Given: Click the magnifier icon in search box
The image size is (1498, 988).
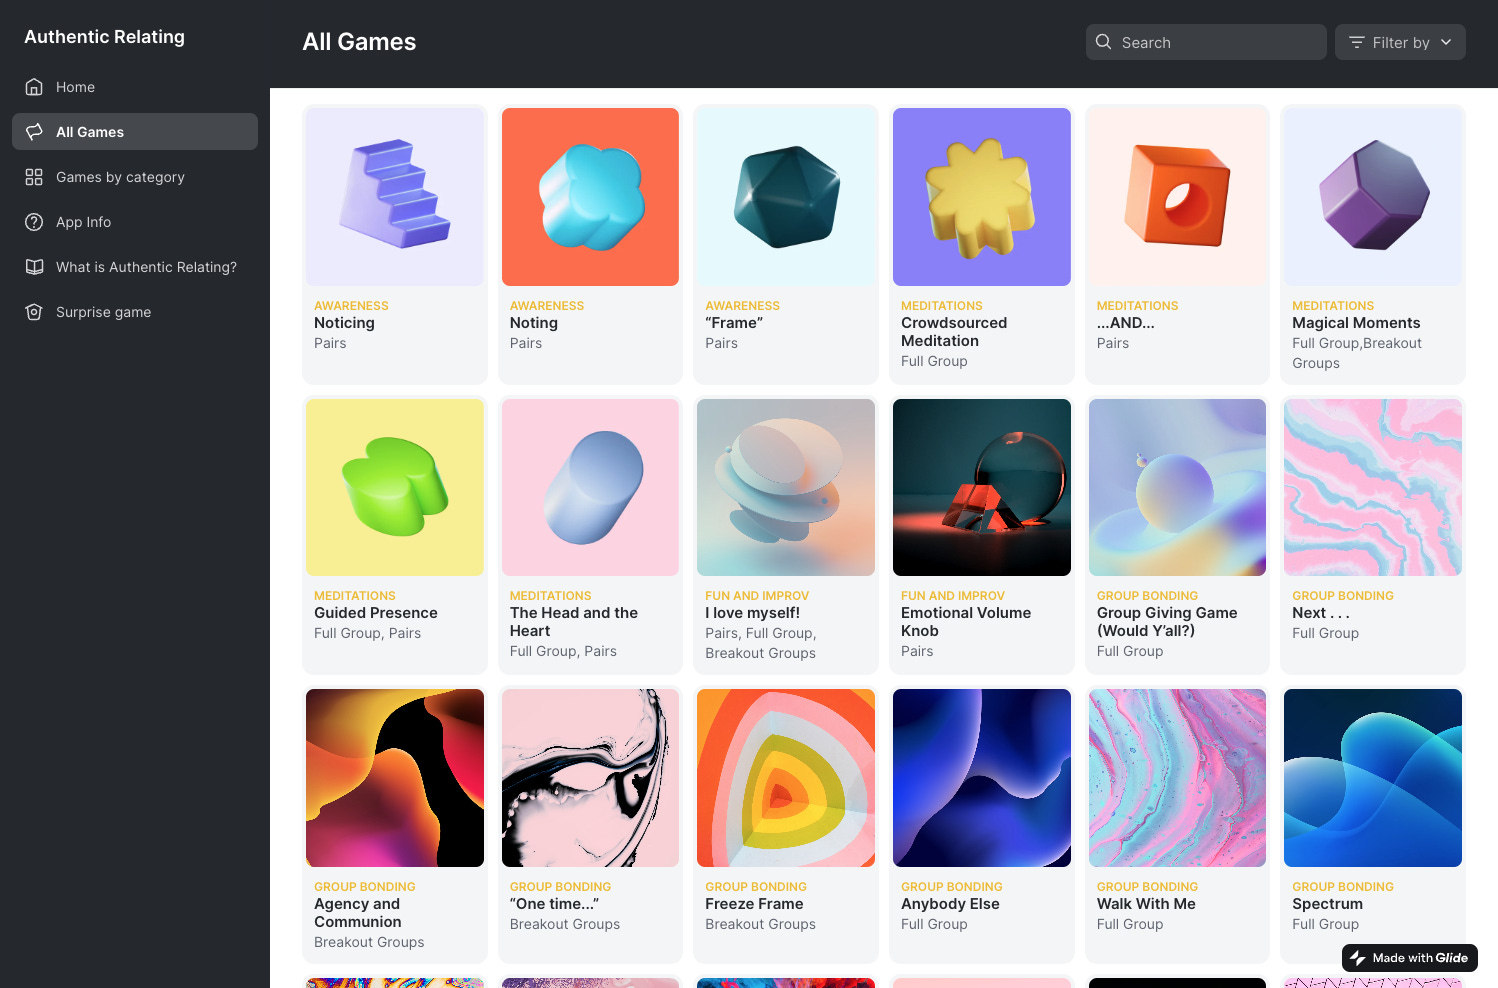Looking at the screenshot, I should click(1104, 42).
